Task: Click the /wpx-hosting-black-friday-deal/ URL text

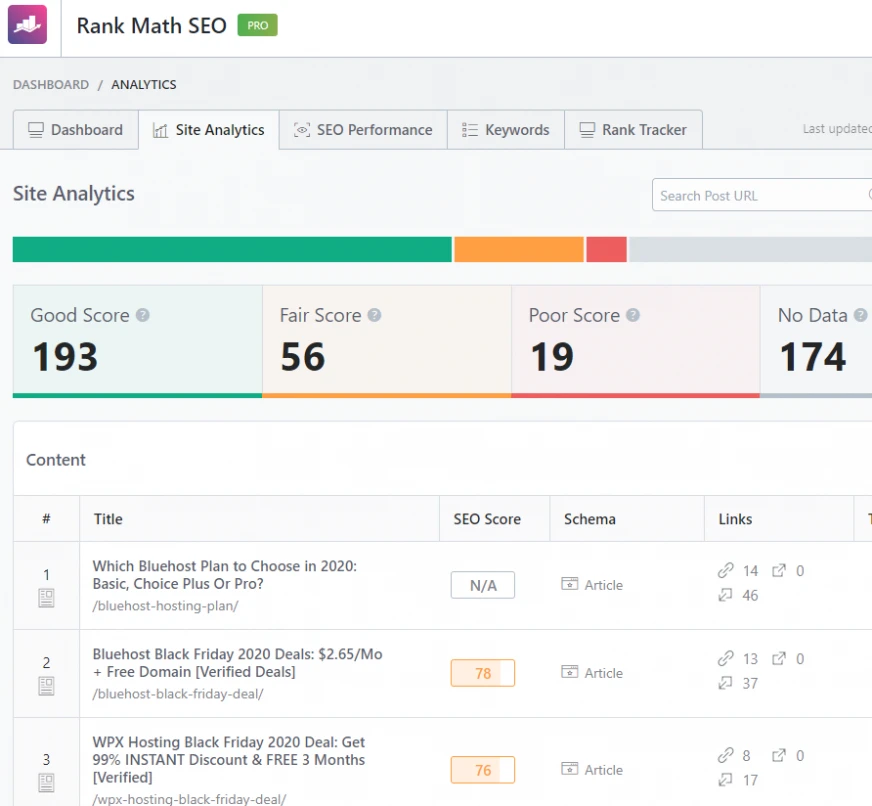Action: pyautogui.click(x=189, y=799)
